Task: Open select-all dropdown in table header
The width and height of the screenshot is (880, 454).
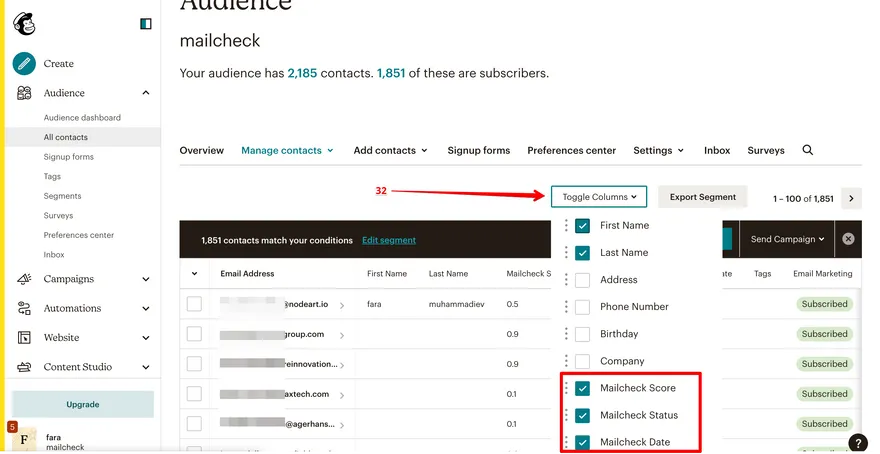Action: coord(194,274)
